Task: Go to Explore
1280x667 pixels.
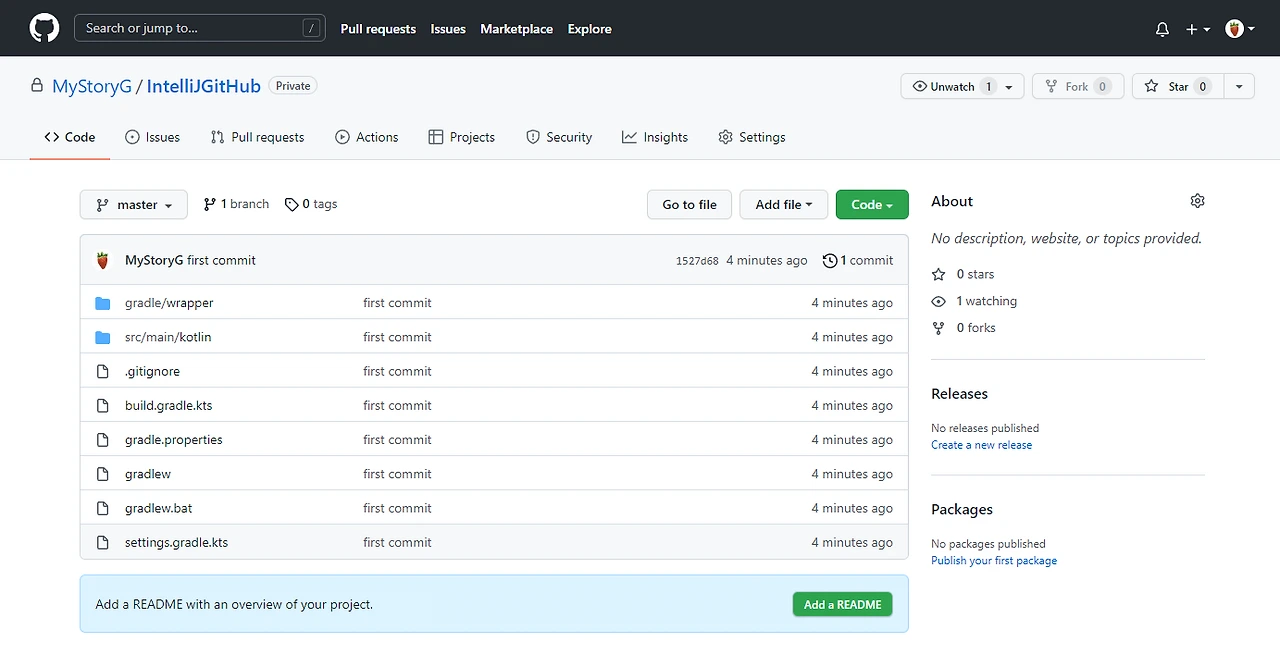Action: tap(589, 29)
